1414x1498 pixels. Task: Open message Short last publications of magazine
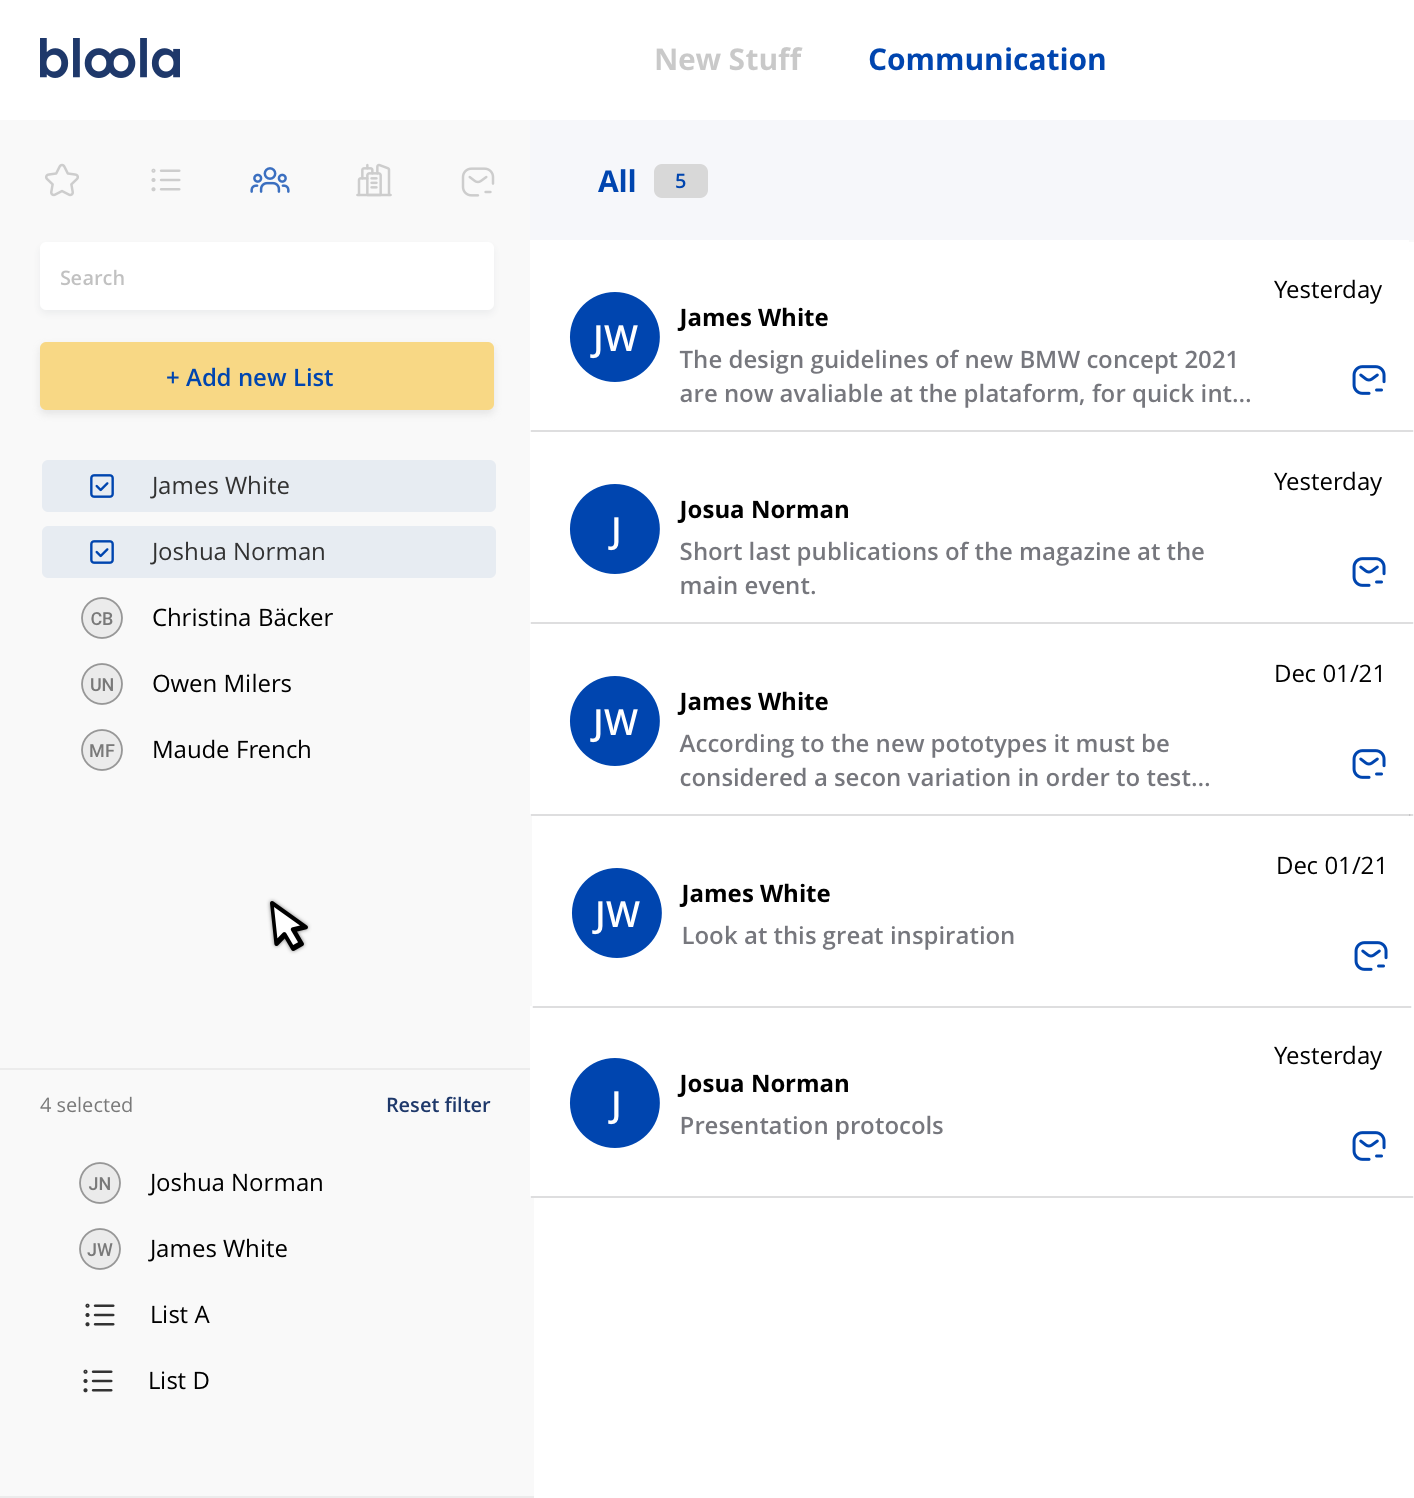[972, 528]
